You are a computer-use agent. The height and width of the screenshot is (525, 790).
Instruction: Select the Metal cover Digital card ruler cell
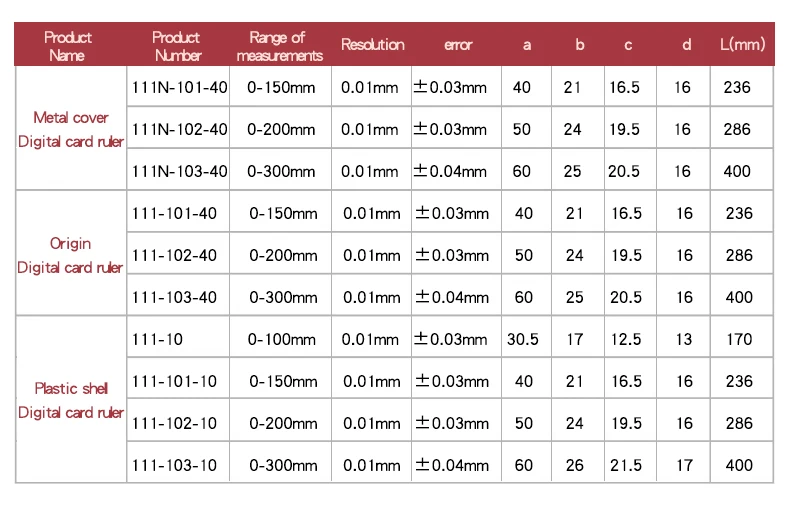pyautogui.click(x=71, y=130)
